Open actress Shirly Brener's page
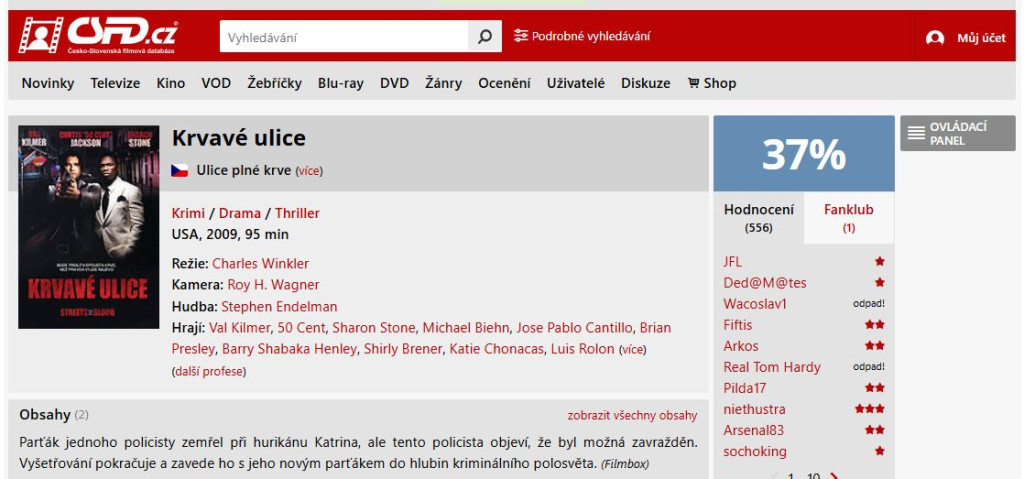1024x479 pixels. coord(403,349)
